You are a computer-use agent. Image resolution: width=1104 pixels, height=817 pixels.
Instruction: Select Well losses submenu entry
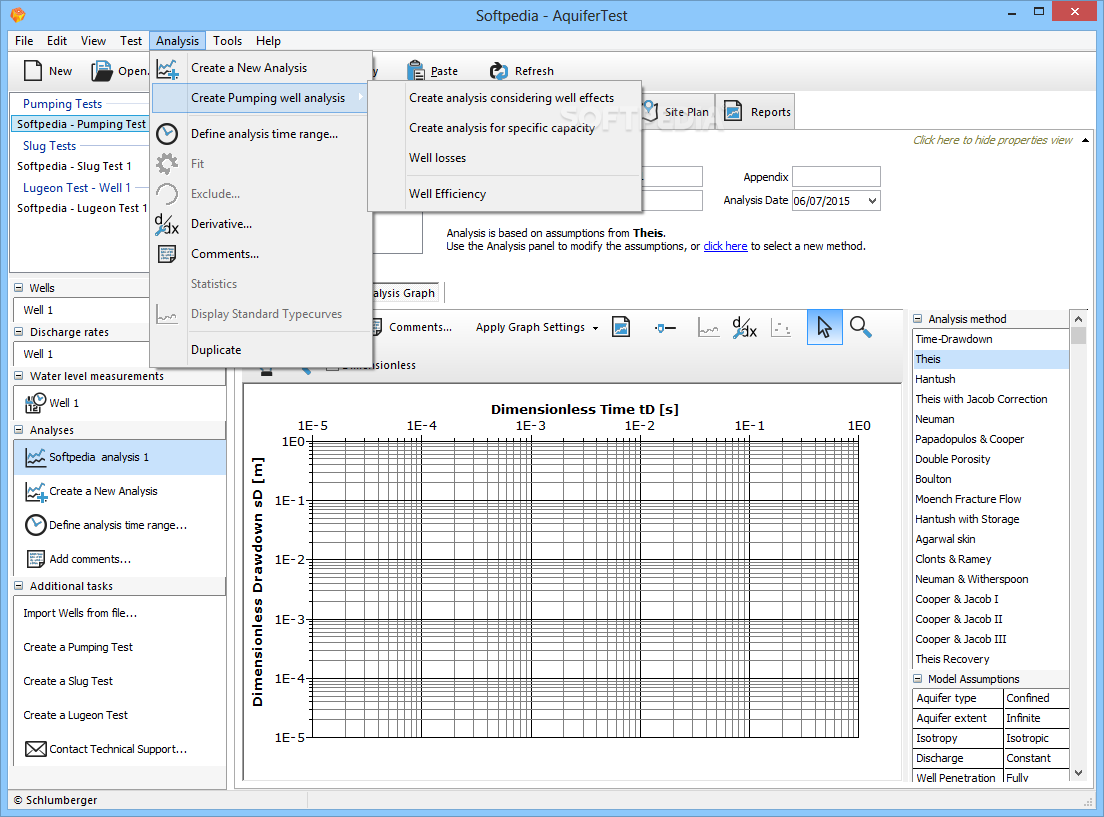(x=437, y=158)
